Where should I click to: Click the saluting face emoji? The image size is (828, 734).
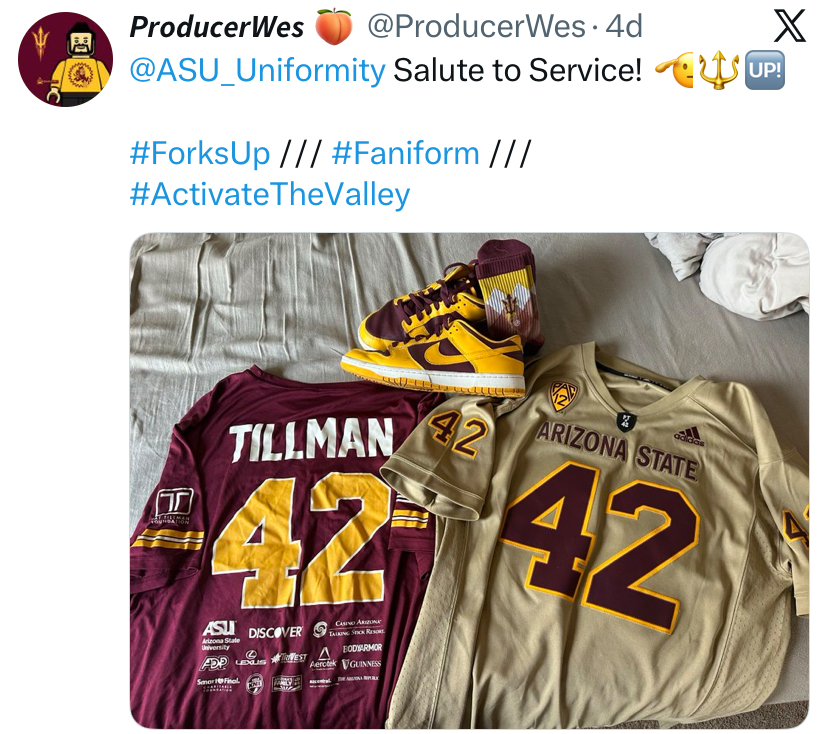[x=675, y=71]
